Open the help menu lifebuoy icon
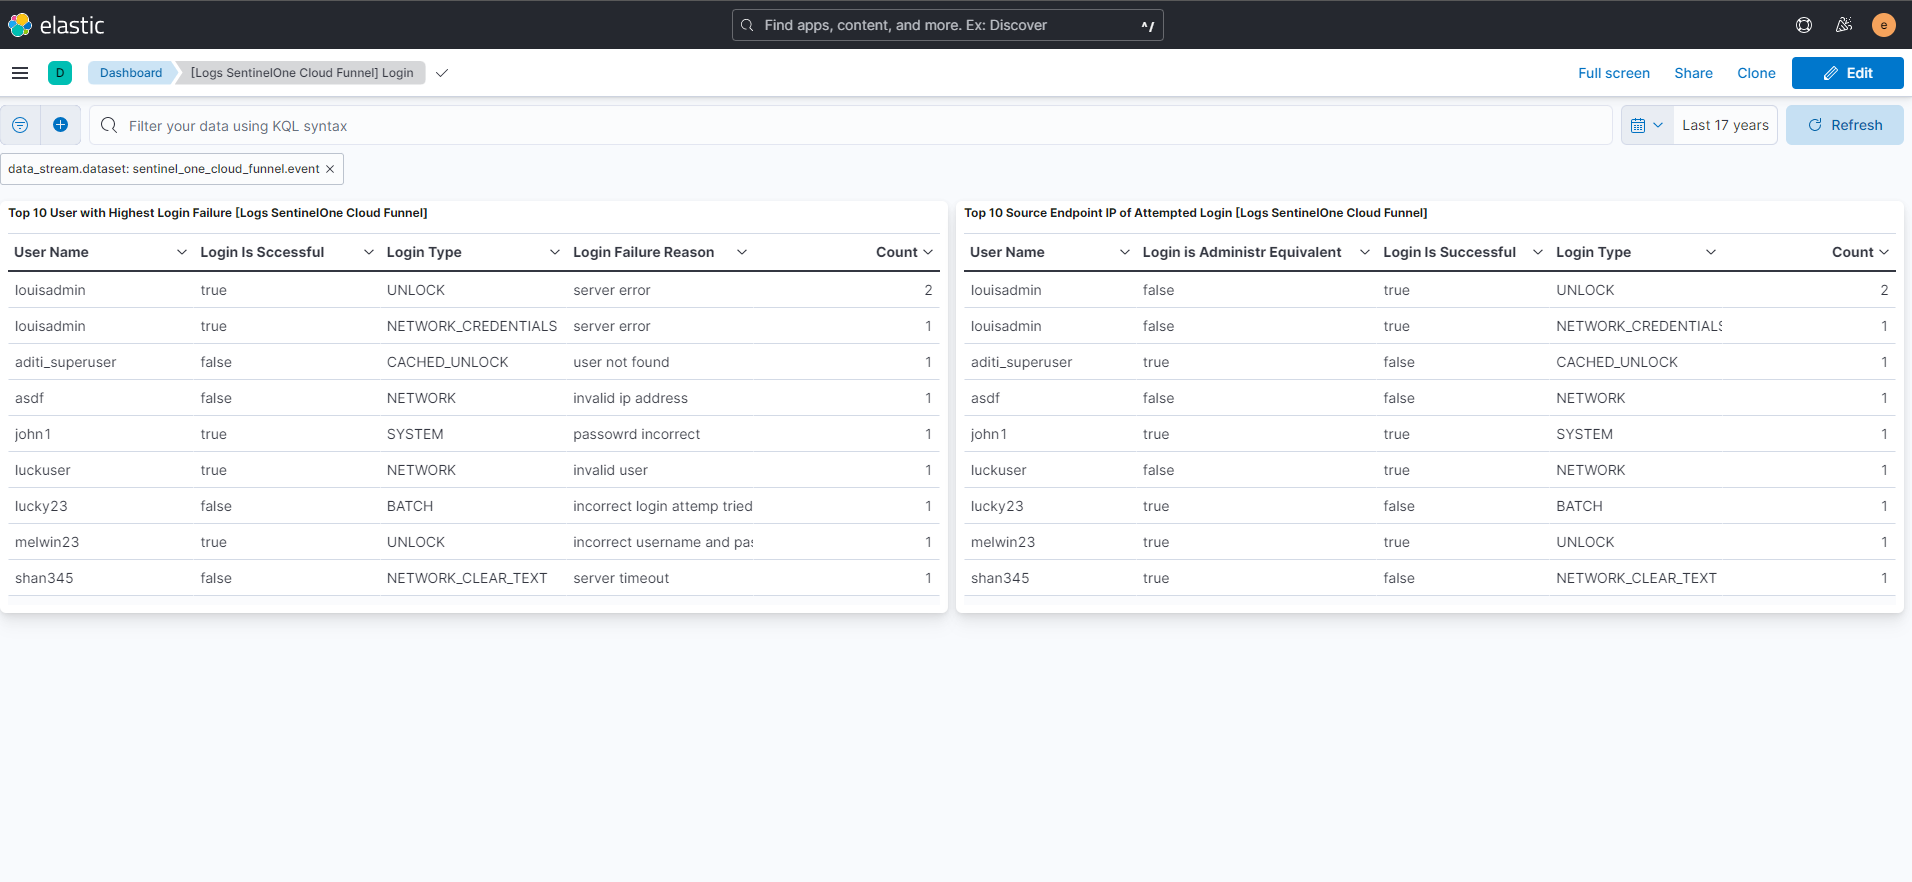The height and width of the screenshot is (882, 1912). tap(1804, 25)
